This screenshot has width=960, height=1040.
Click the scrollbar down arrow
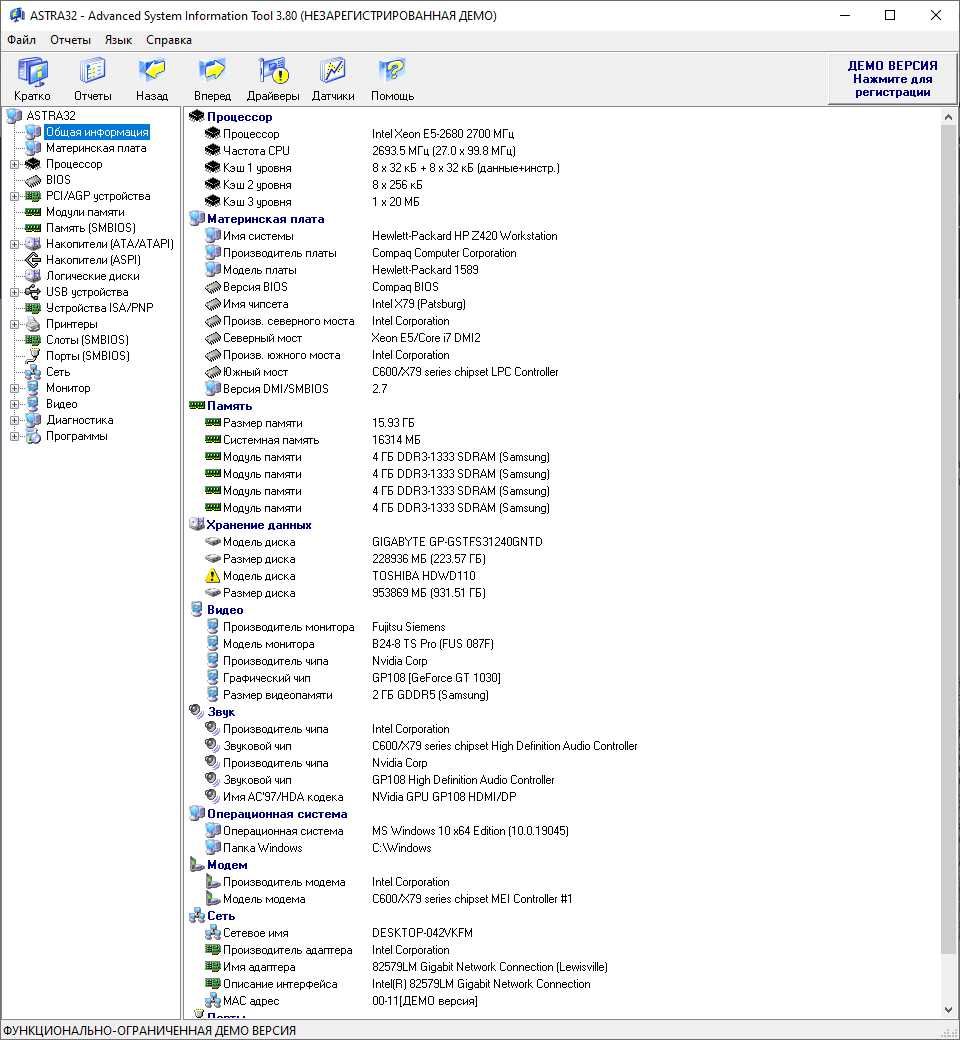click(948, 1009)
